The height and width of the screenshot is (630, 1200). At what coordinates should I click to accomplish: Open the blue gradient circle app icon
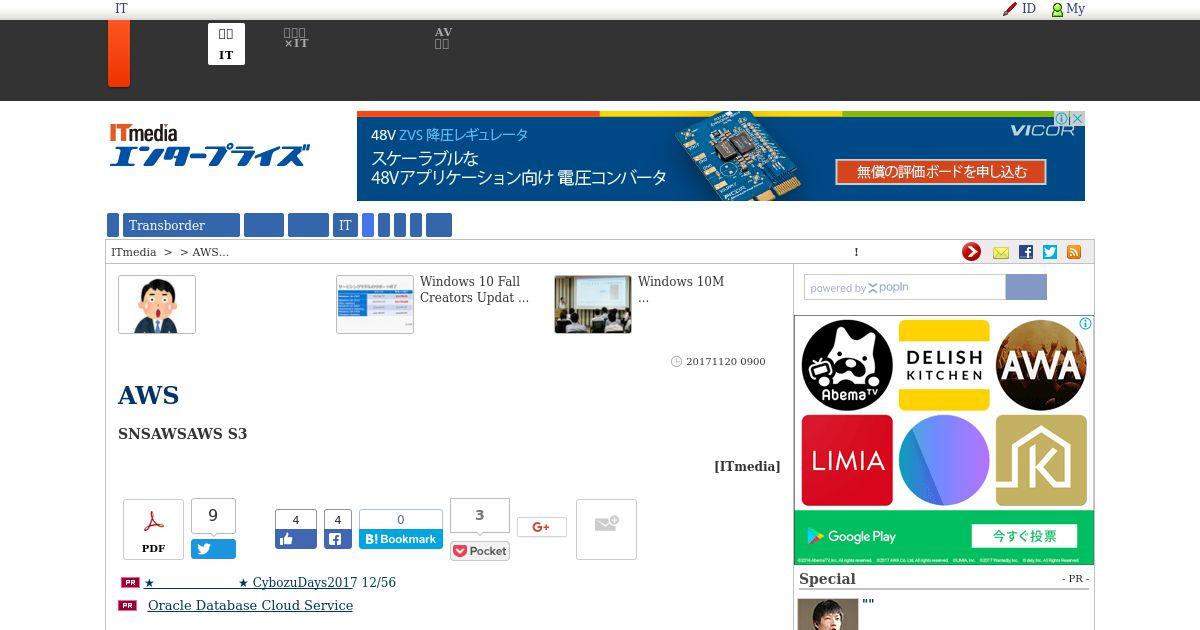[944, 460]
